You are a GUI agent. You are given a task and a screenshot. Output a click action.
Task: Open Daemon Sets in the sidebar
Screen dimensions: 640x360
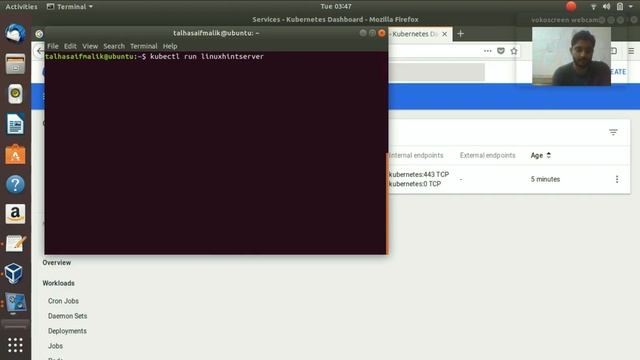coord(67,316)
